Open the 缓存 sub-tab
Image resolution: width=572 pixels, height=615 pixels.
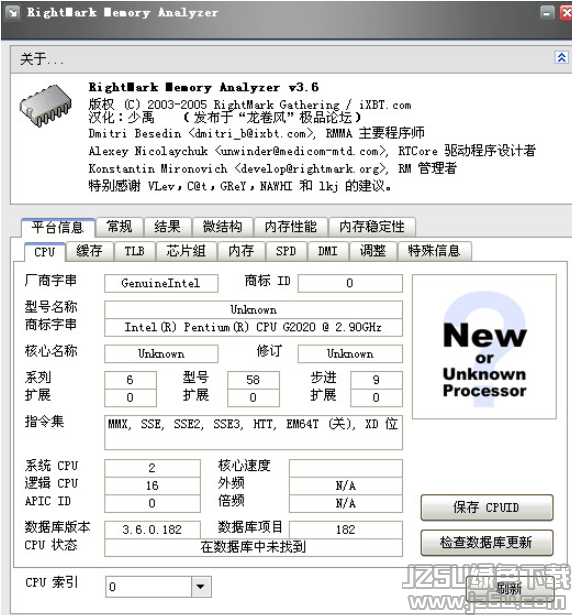tap(89, 251)
